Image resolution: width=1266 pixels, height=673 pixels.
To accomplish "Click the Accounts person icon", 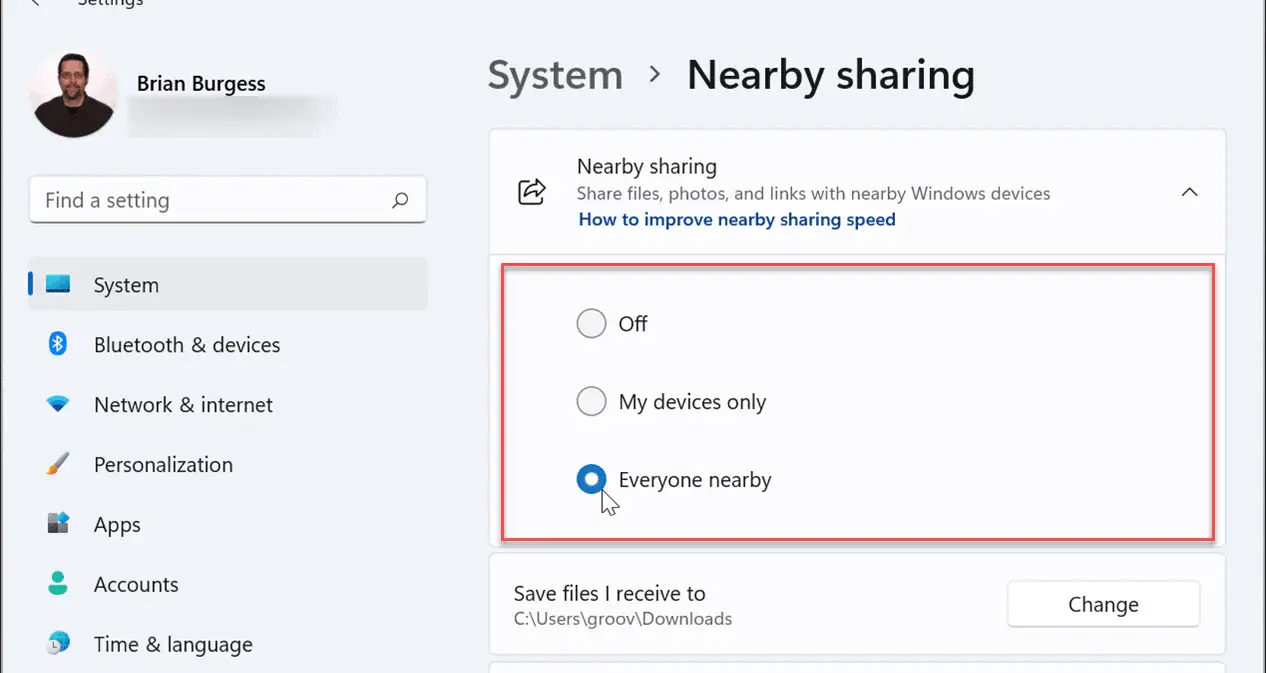I will tap(58, 584).
